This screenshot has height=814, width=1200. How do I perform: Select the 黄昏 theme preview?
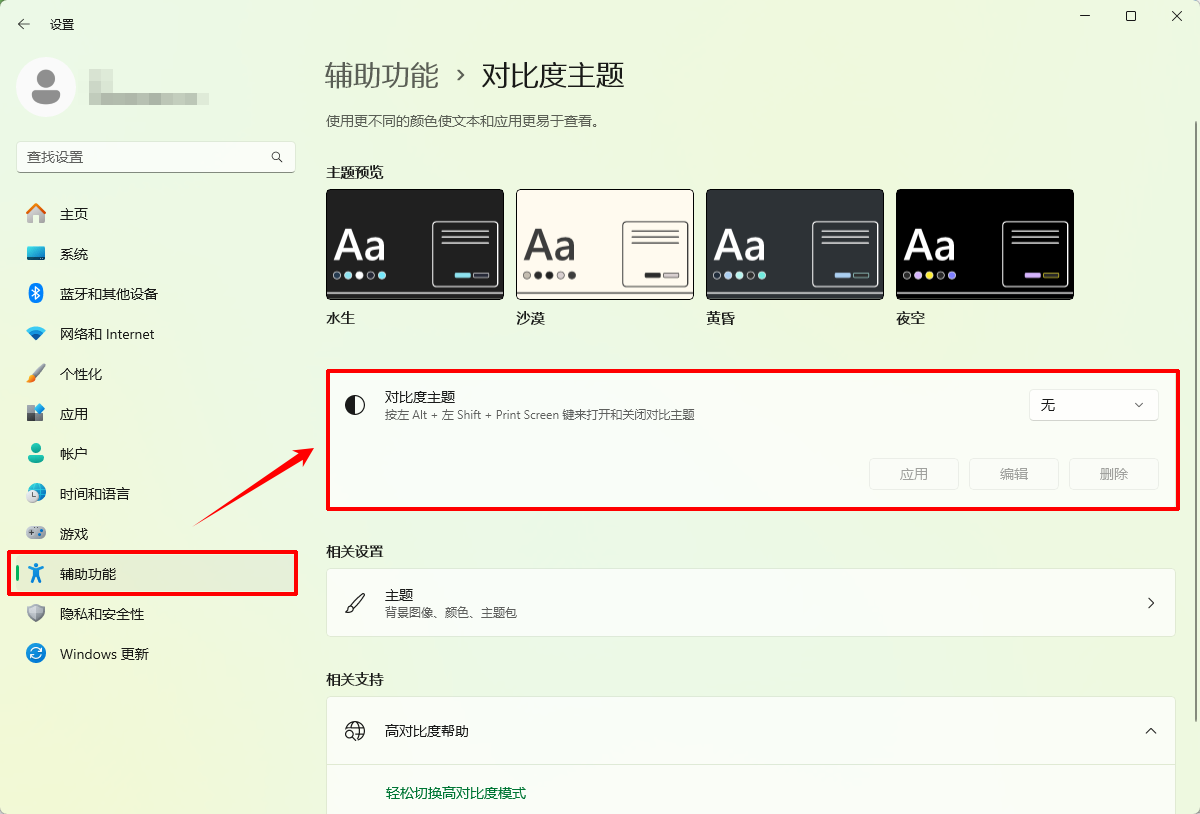pos(795,244)
